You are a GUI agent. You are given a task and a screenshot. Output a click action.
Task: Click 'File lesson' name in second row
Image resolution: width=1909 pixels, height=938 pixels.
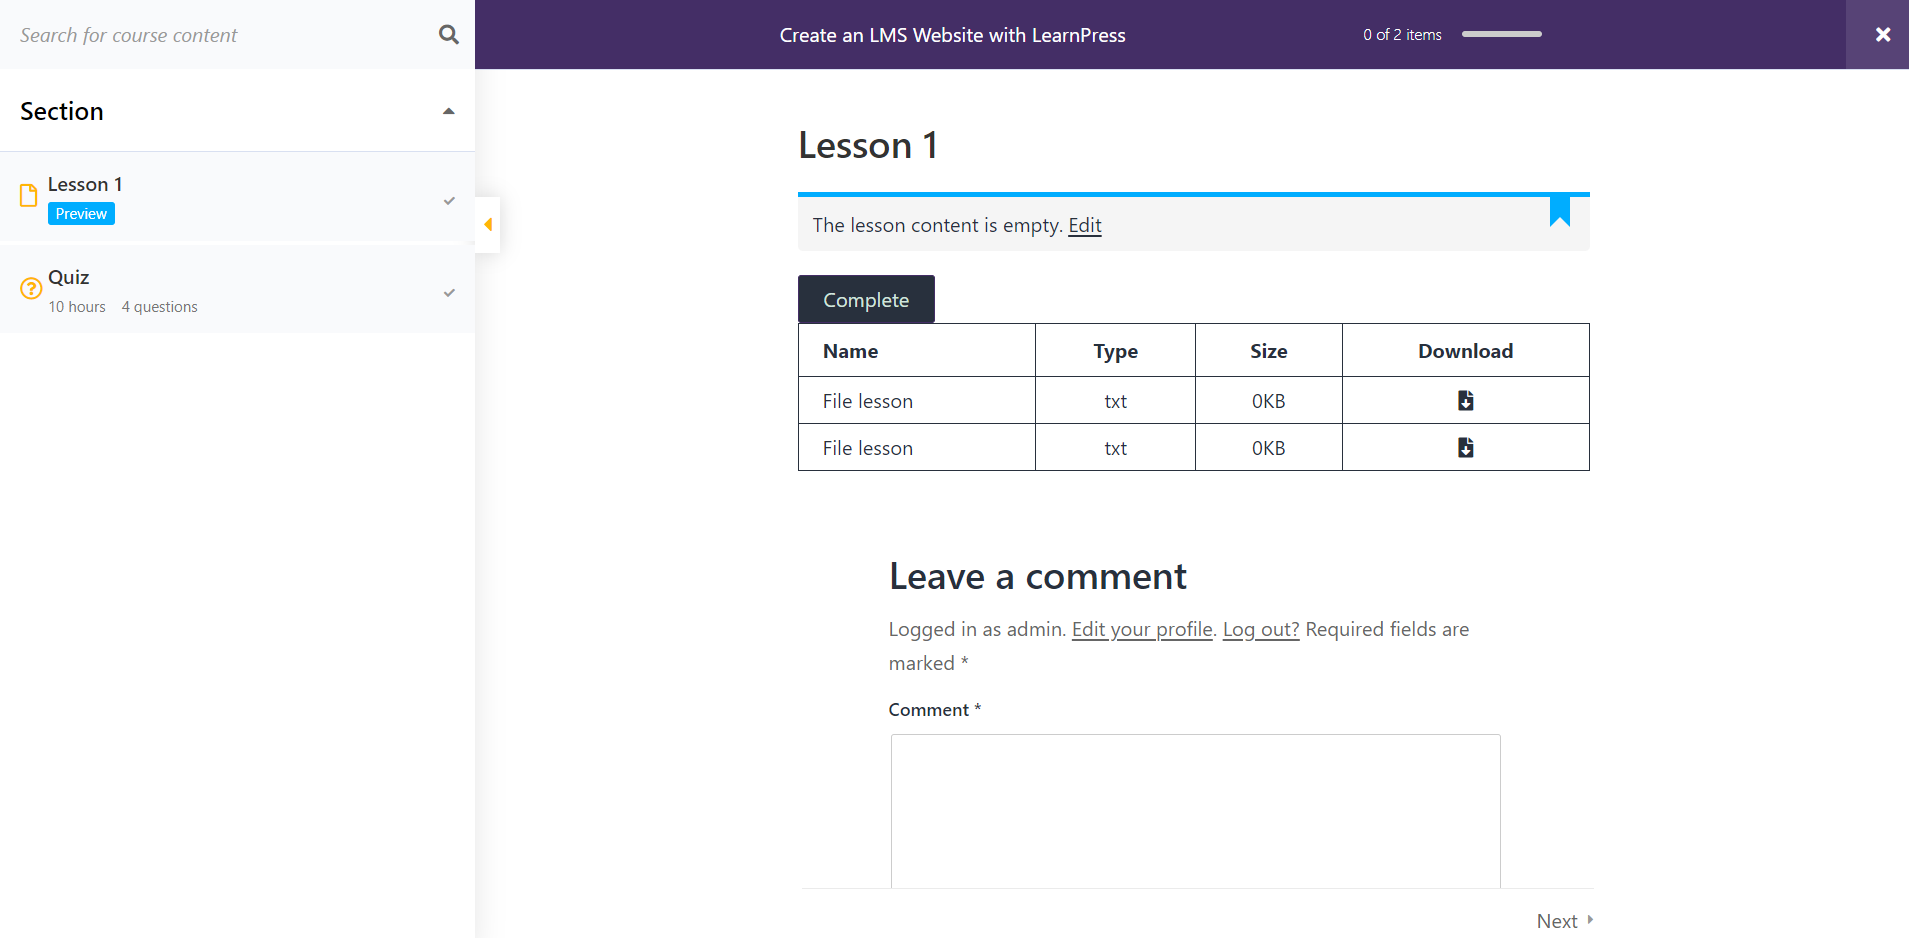click(868, 448)
